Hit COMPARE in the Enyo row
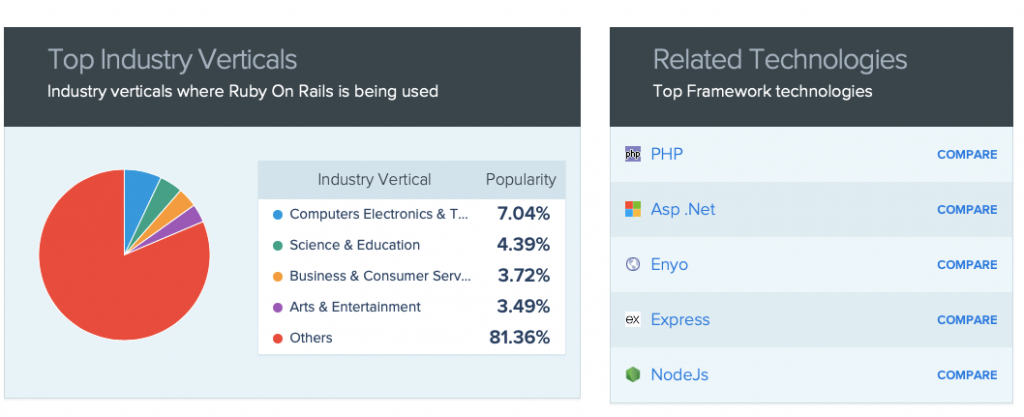 point(966,265)
